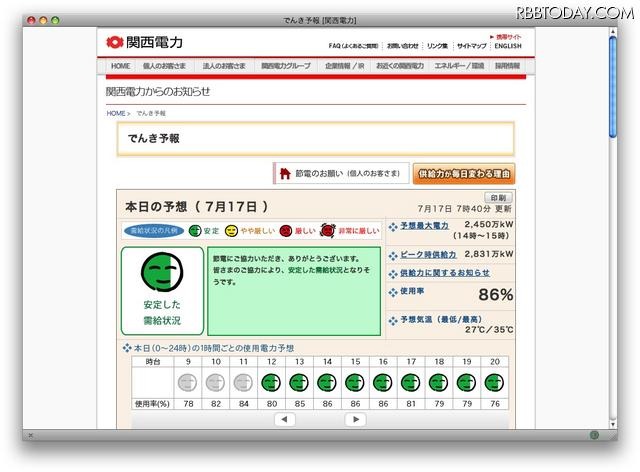Click the 86% usage rate value
Viewport: 640px width, 472px height.
click(x=496, y=294)
